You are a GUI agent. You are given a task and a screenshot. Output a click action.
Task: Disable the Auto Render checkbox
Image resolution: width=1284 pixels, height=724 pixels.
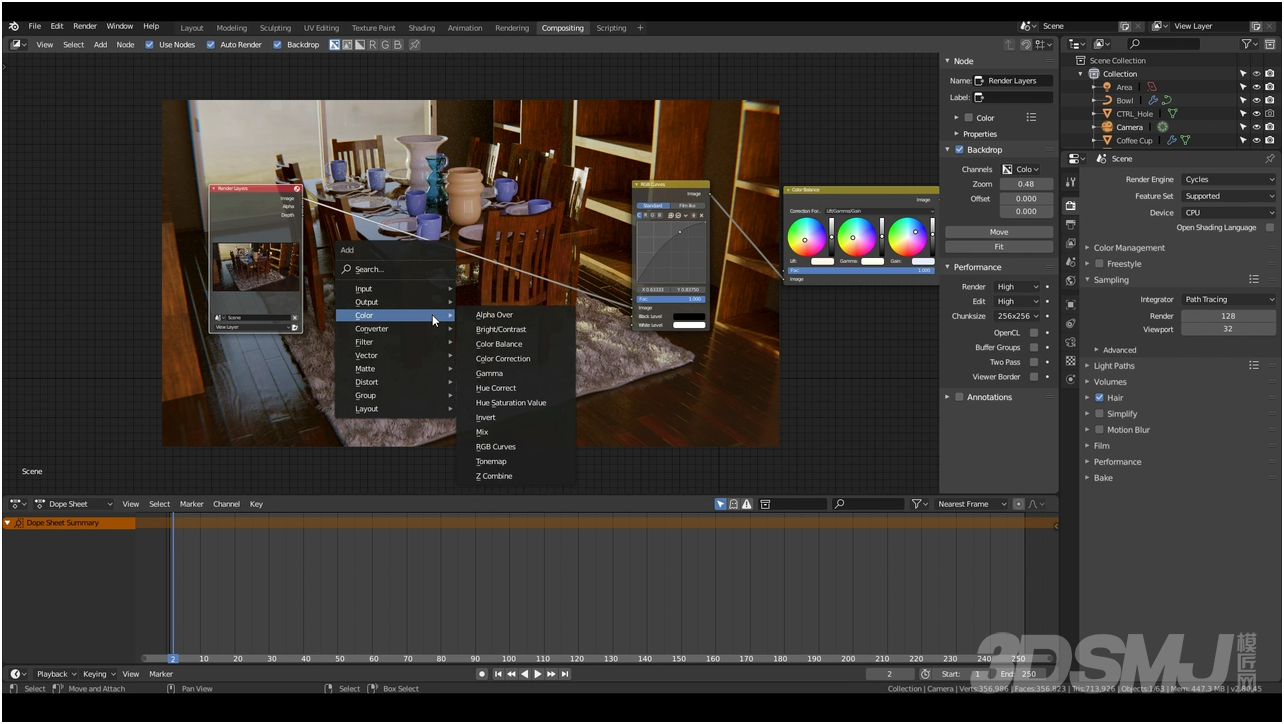[211, 44]
